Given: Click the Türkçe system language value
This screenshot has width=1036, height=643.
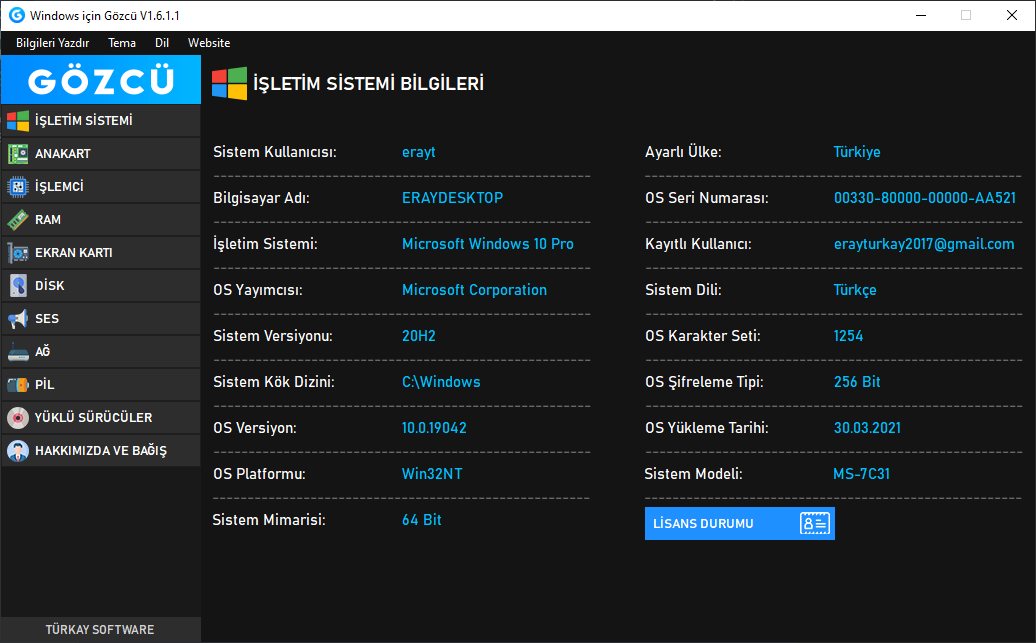Looking at the screenshot, I should pos(855,290).
